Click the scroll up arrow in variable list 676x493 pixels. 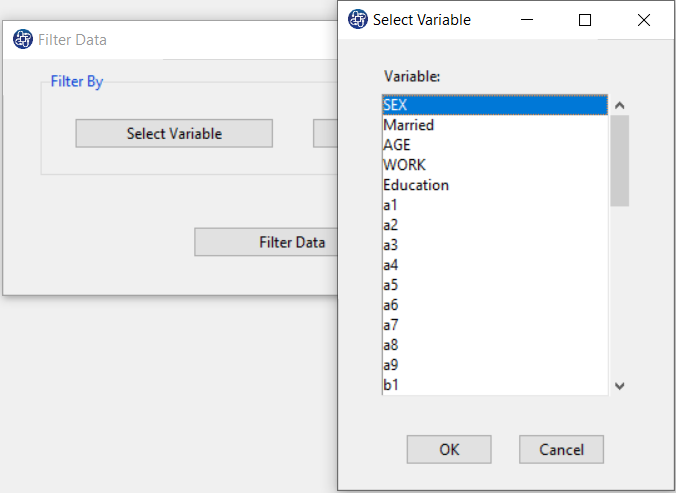click(620, 105)
